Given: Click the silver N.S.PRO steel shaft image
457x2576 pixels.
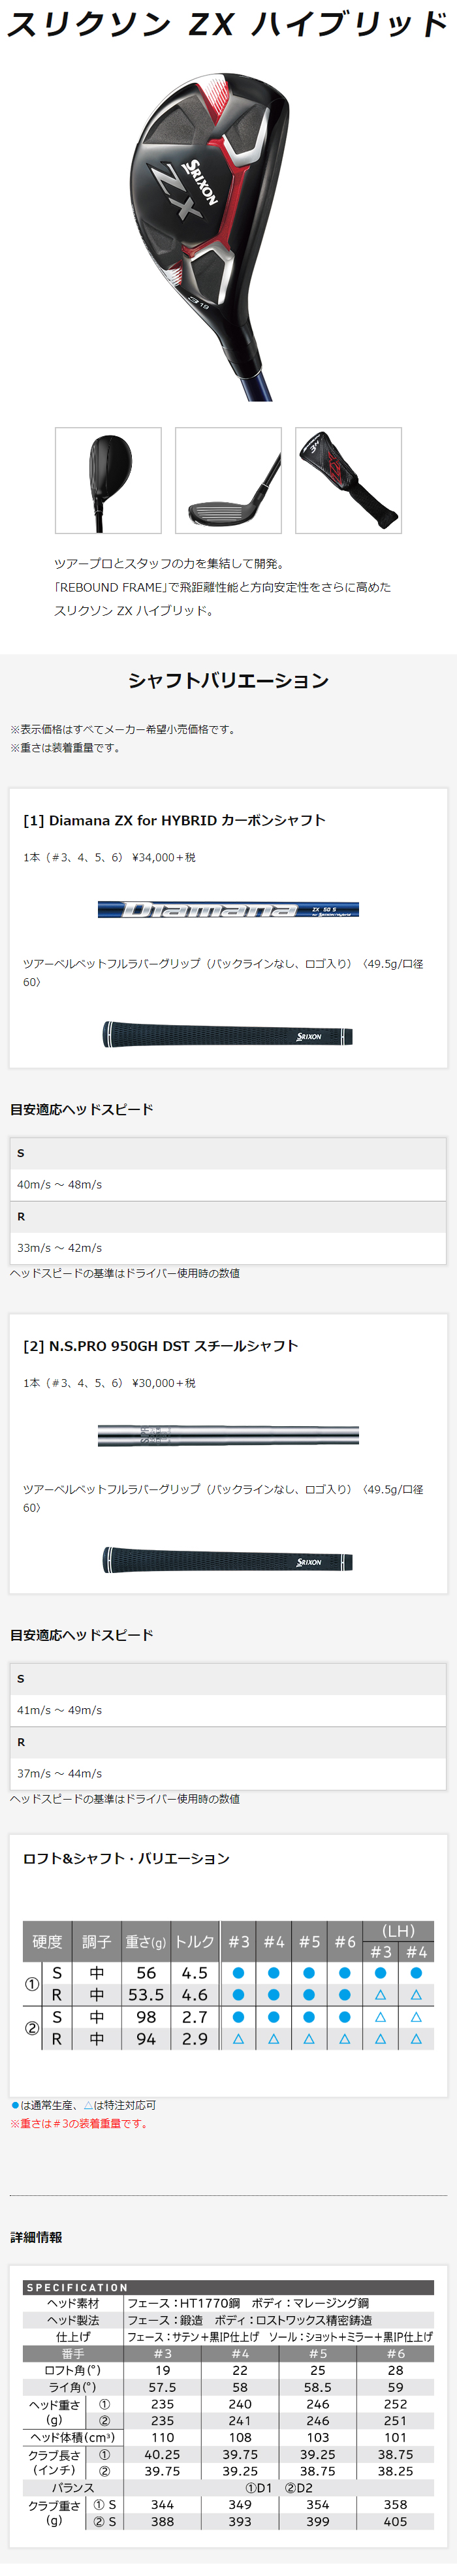Looking at the screenshot, I should click(x=228, y=1435).
